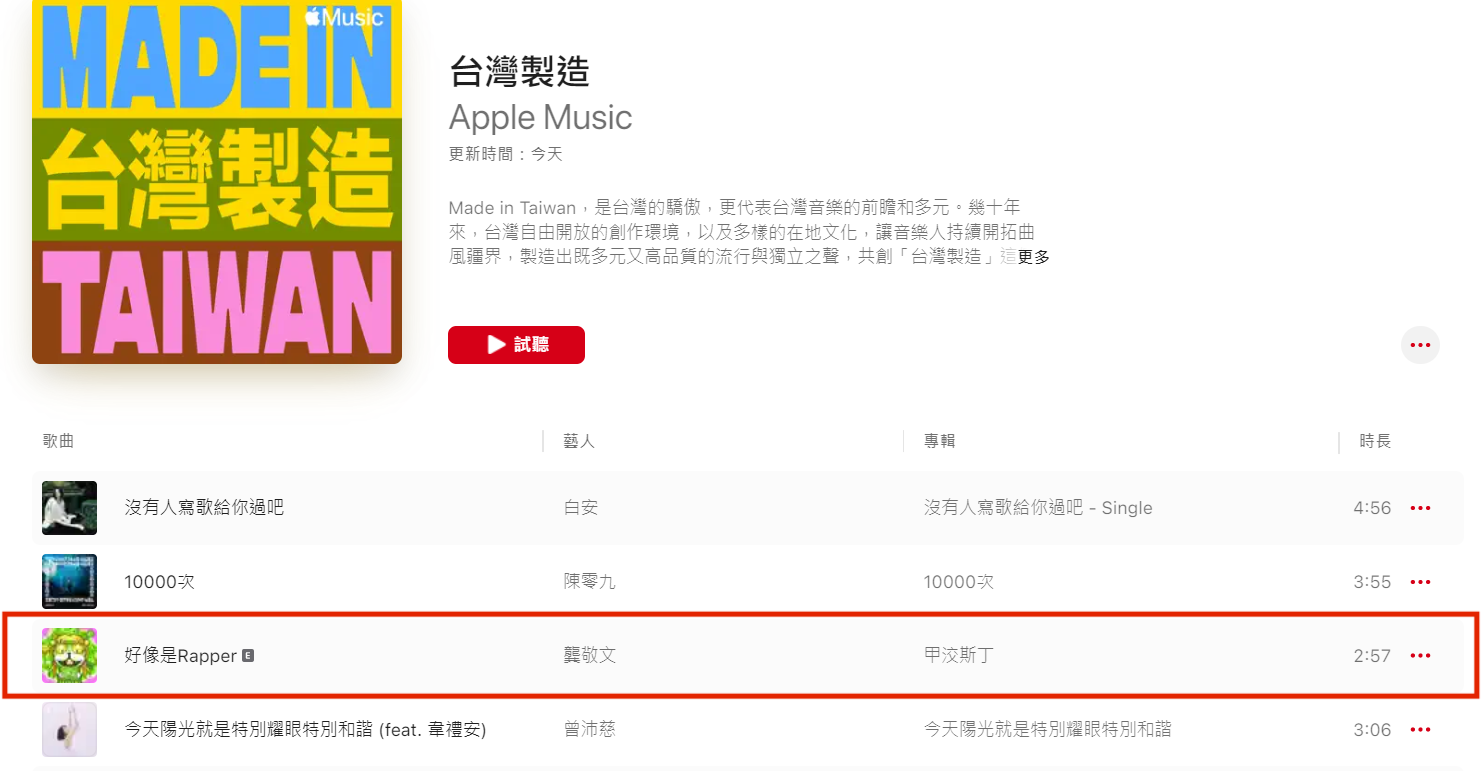Open more options for 今天陽光就是特別耀眼特別和諧 track
Viewport: 1481px width, 771px height.
pos(1420,730)
